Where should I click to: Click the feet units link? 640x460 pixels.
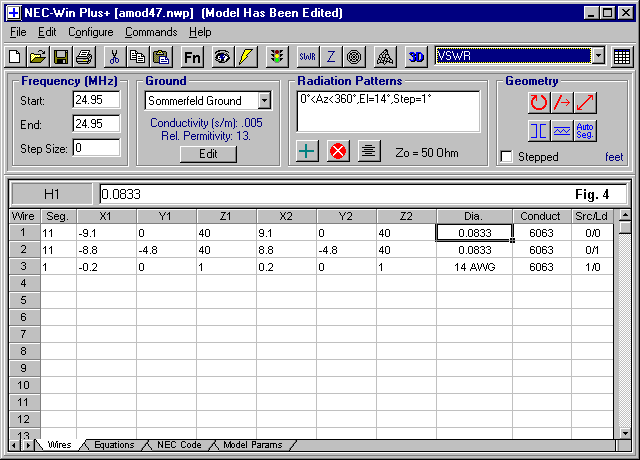coord(613,157)
